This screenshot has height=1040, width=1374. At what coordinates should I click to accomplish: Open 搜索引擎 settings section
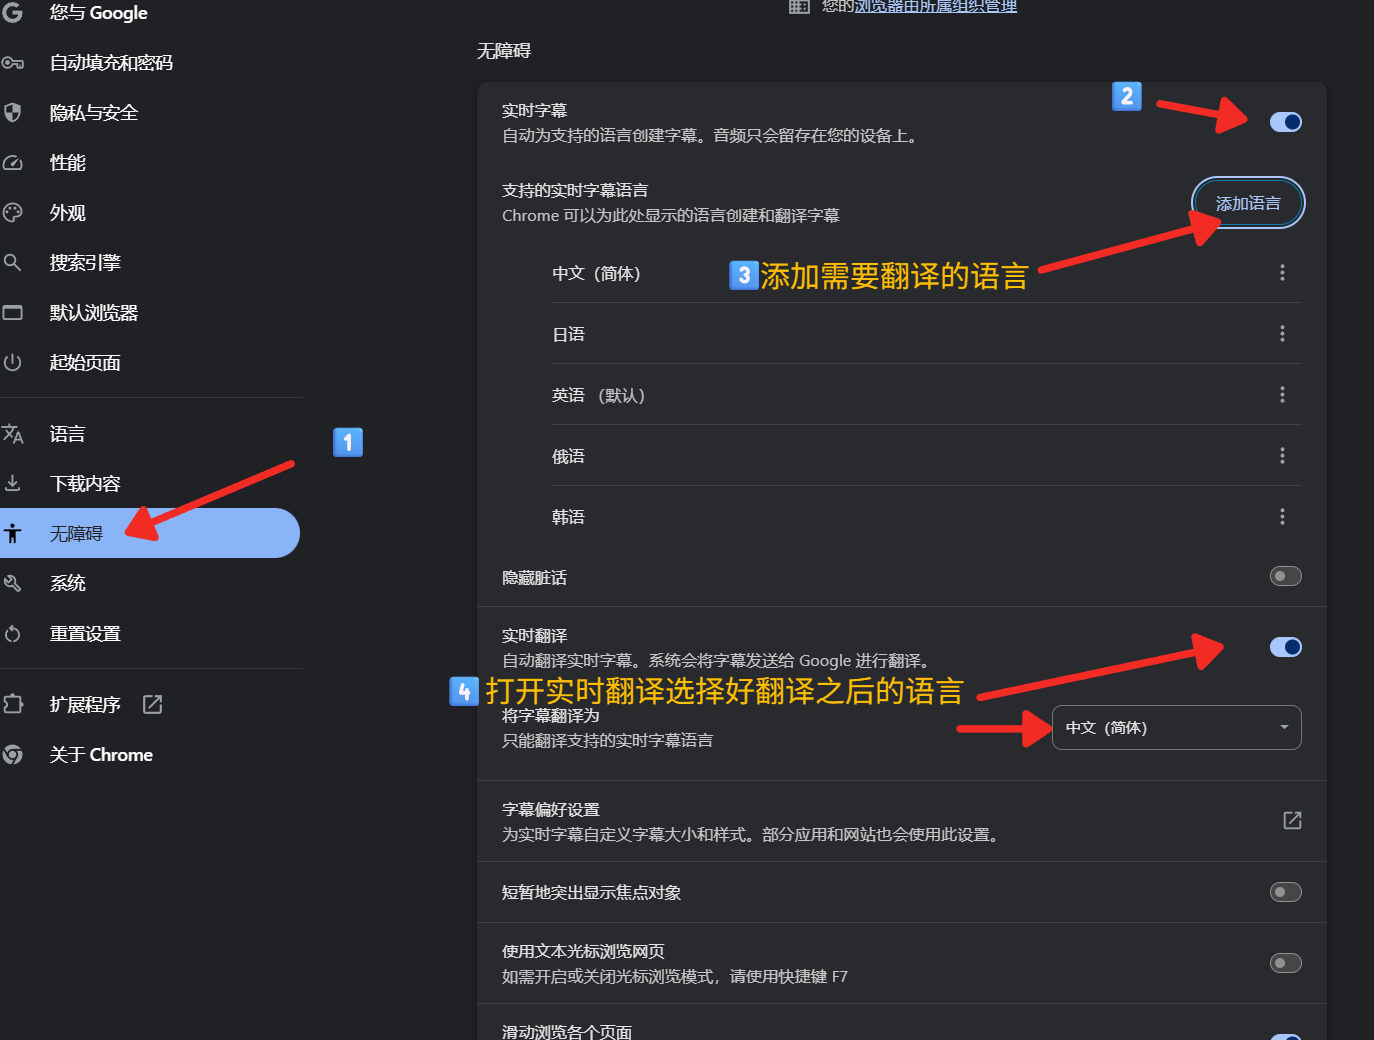click(x=85, y=263)
